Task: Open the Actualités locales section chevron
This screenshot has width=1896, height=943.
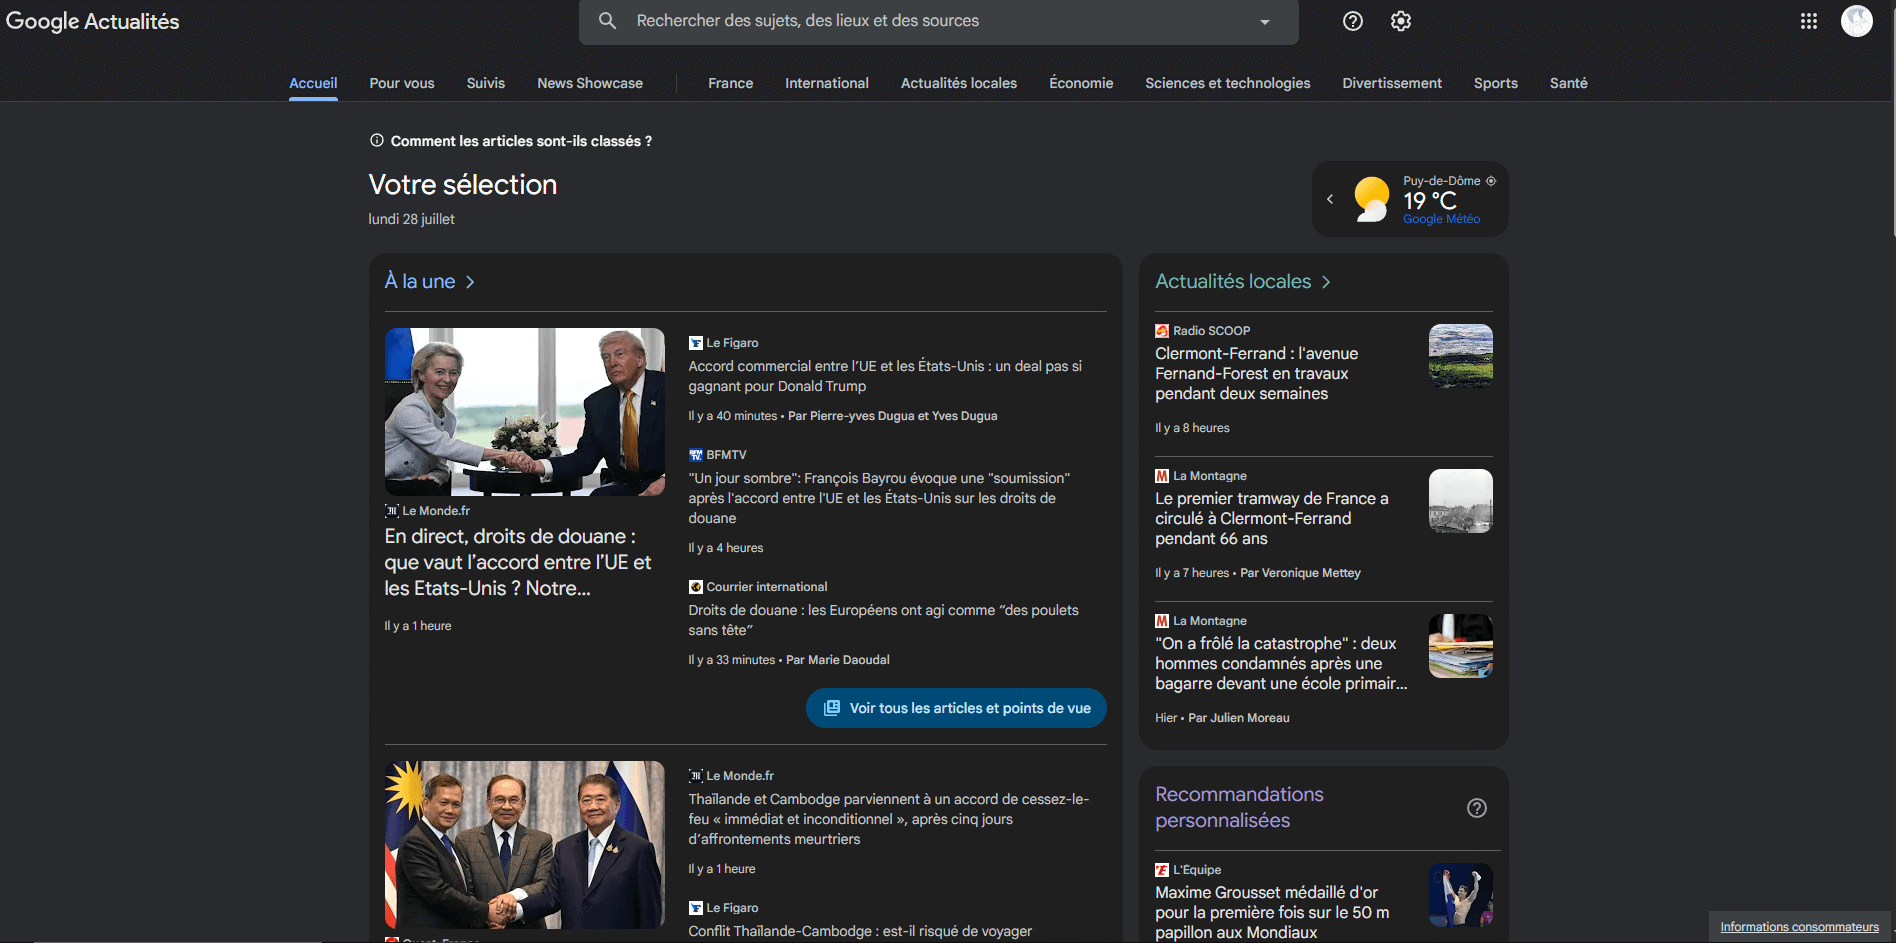Action: coord(1326,282)
